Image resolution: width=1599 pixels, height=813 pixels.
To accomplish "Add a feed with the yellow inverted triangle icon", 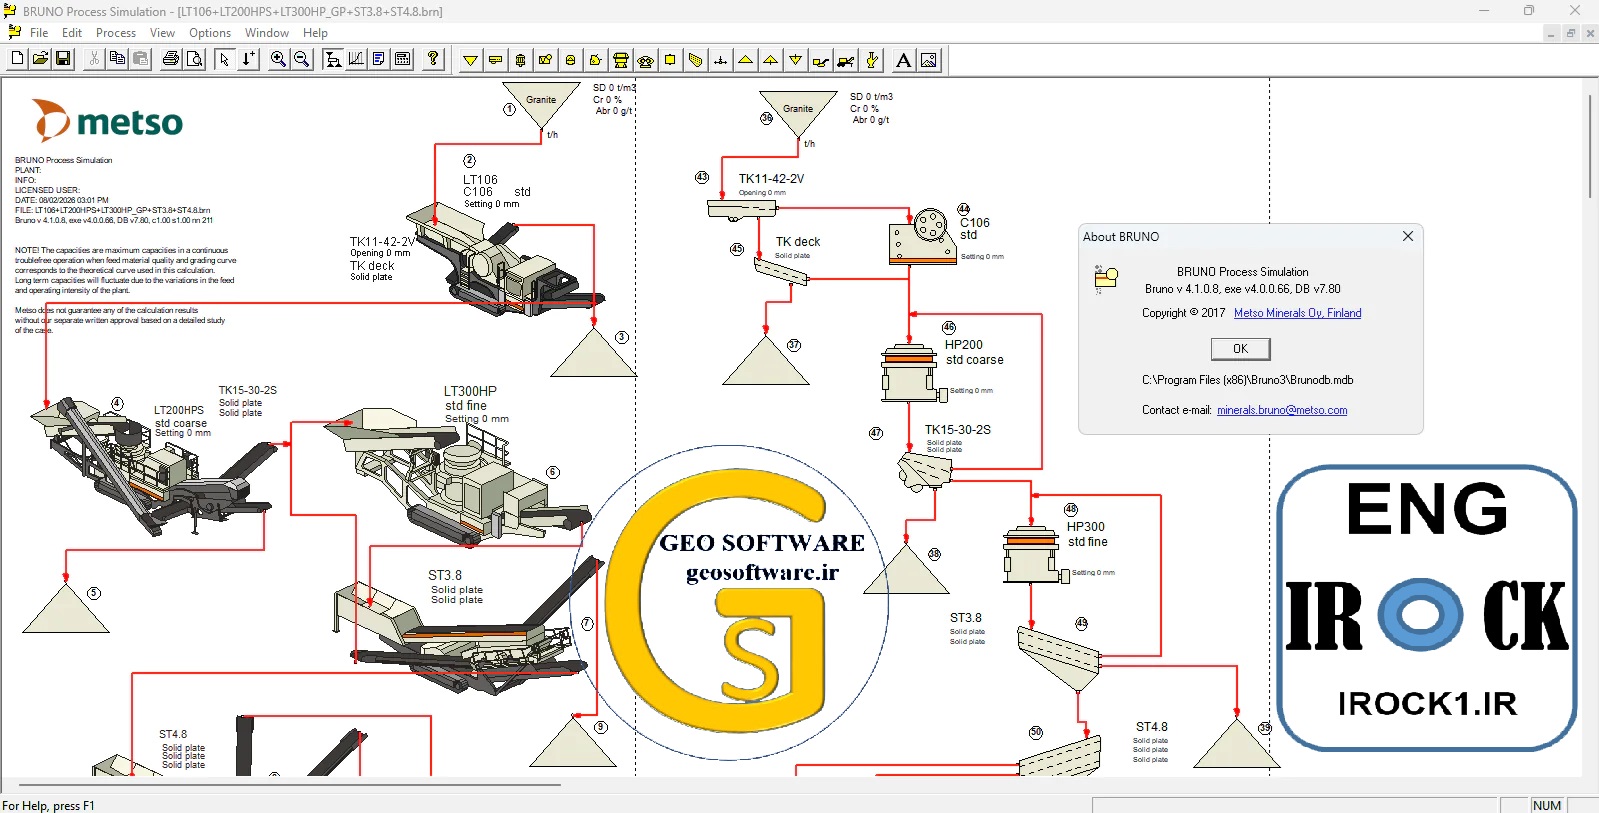I will (470, 60).
